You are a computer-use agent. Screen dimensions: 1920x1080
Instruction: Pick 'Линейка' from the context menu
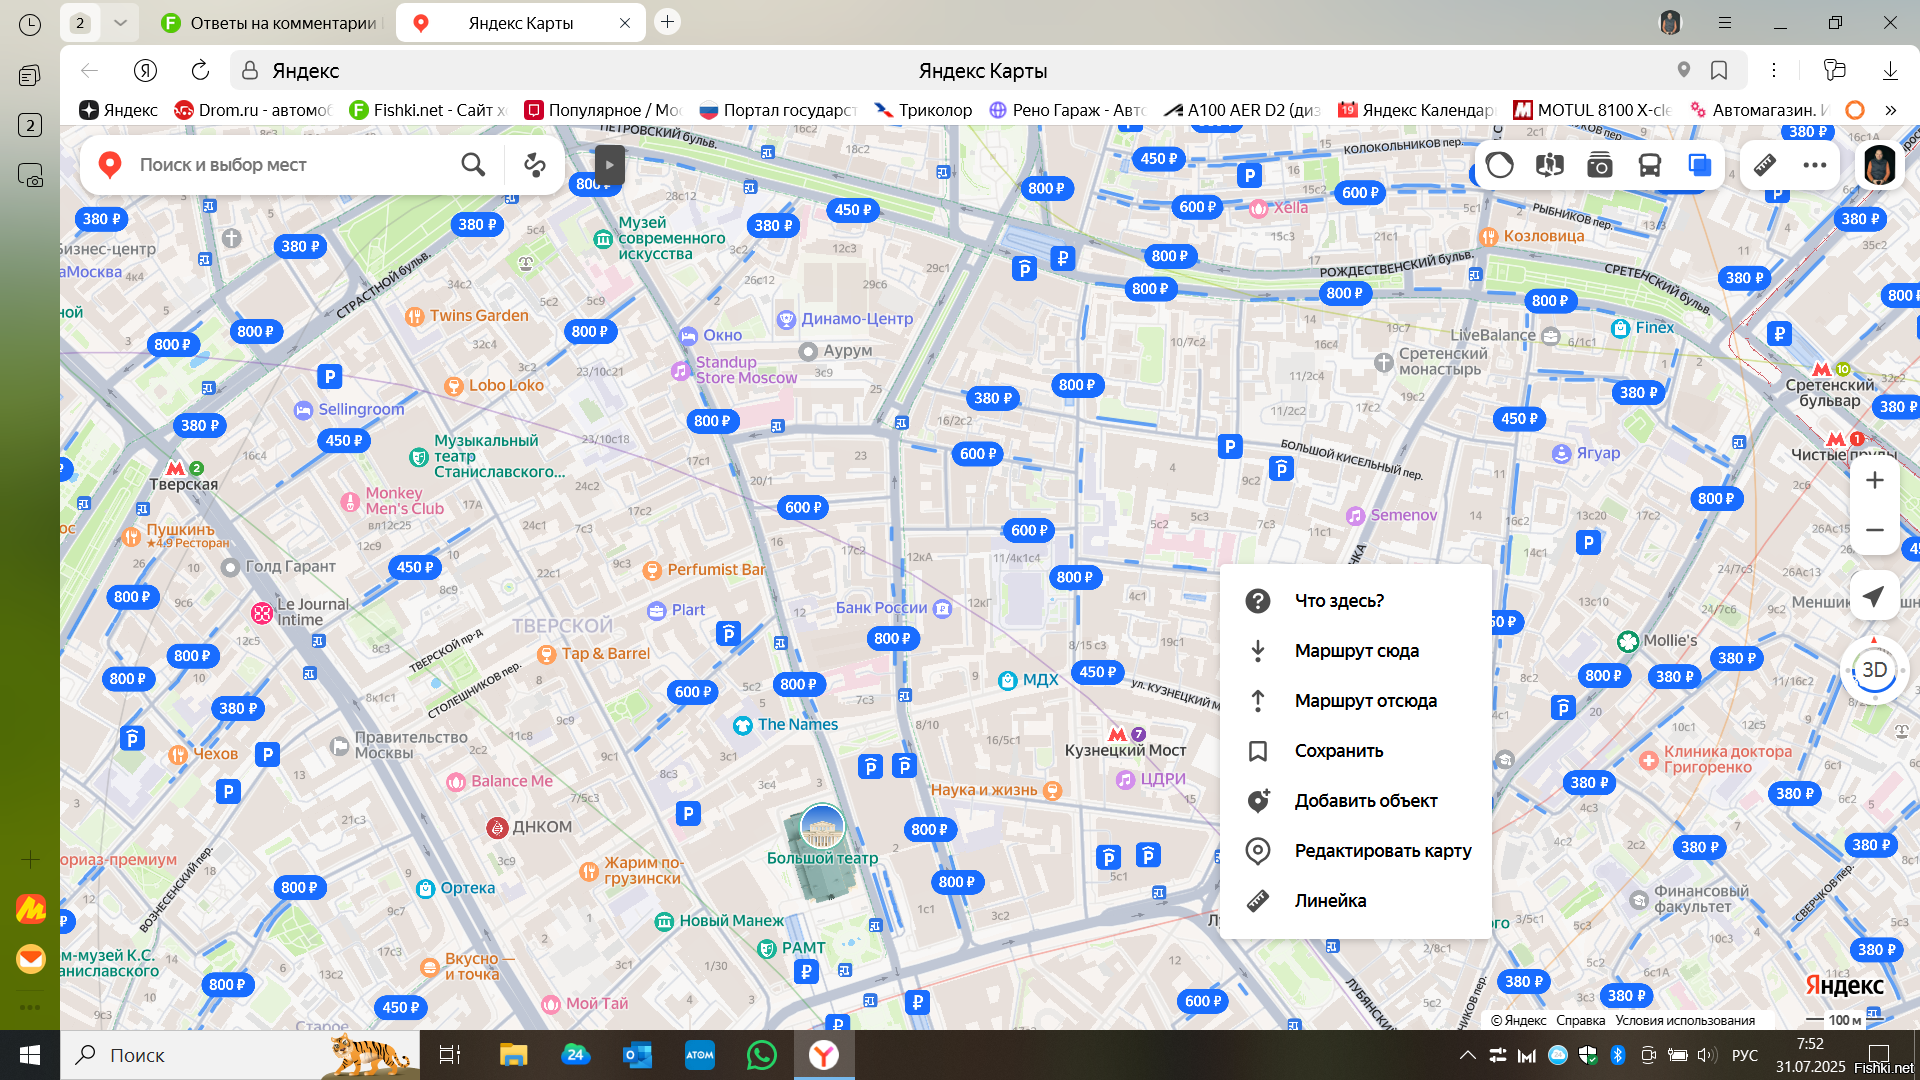(1355, 901)
